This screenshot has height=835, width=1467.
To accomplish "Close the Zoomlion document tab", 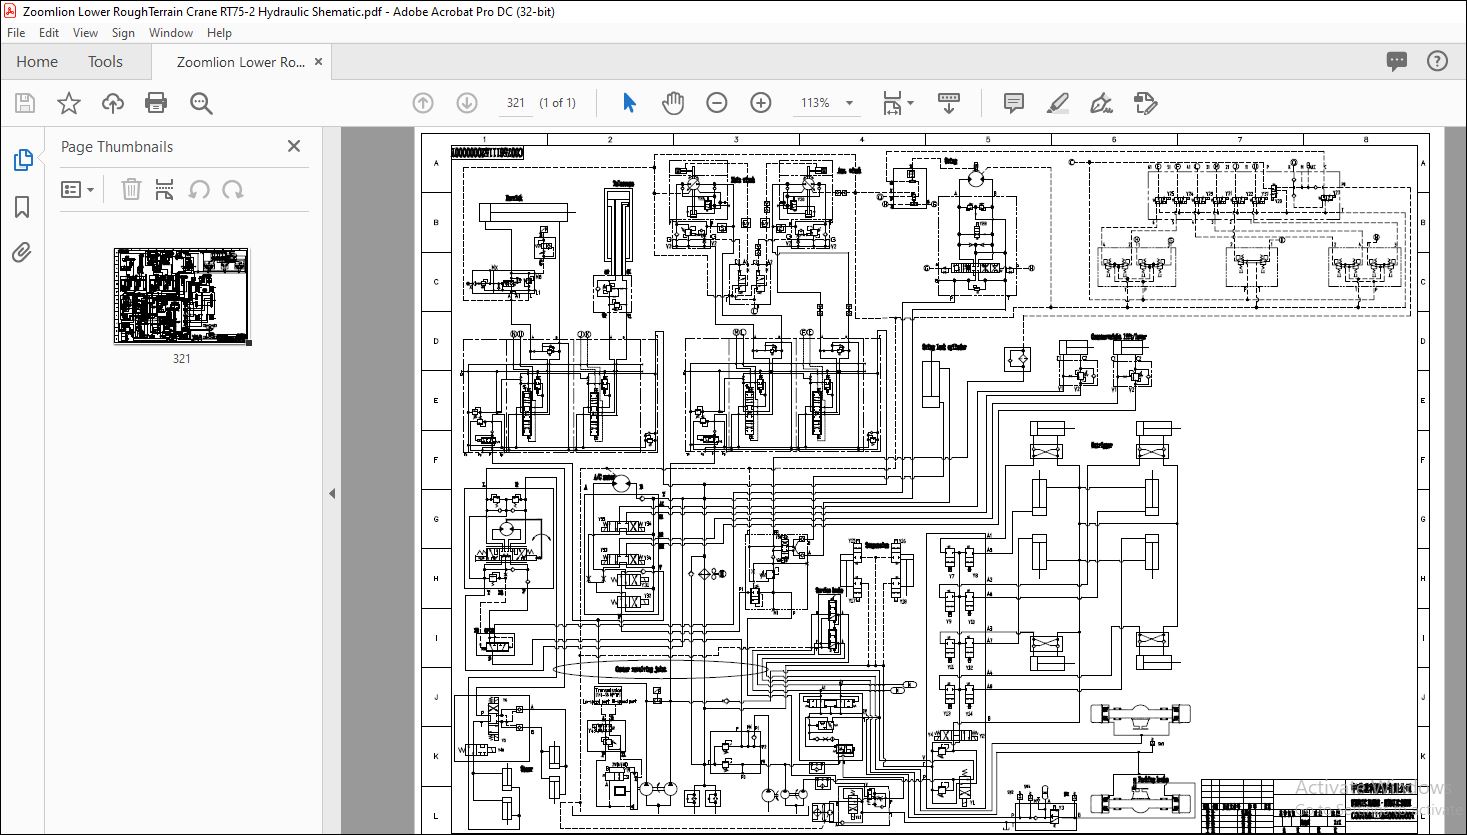I will (319, 62).
